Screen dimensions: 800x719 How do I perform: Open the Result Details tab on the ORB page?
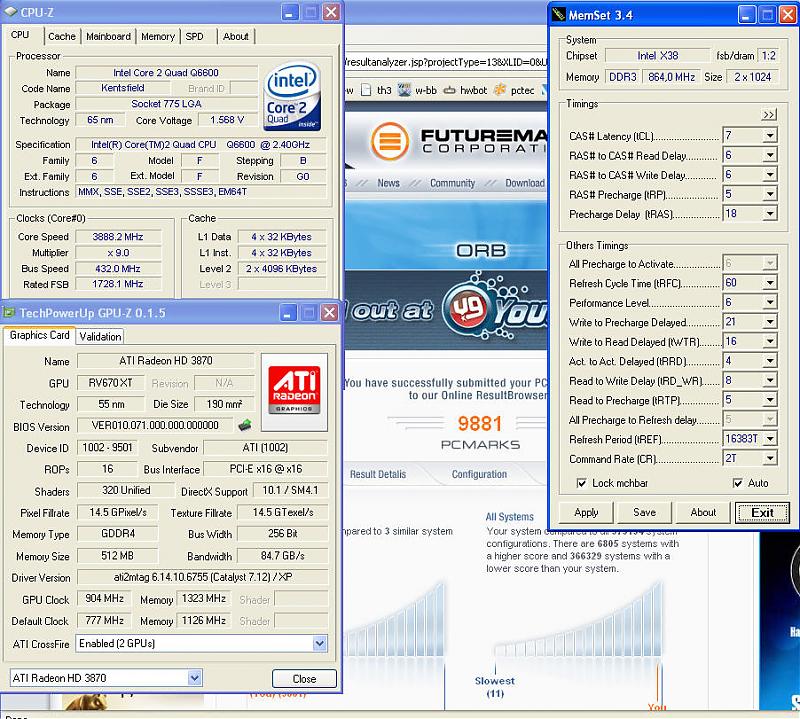(378, 474)
